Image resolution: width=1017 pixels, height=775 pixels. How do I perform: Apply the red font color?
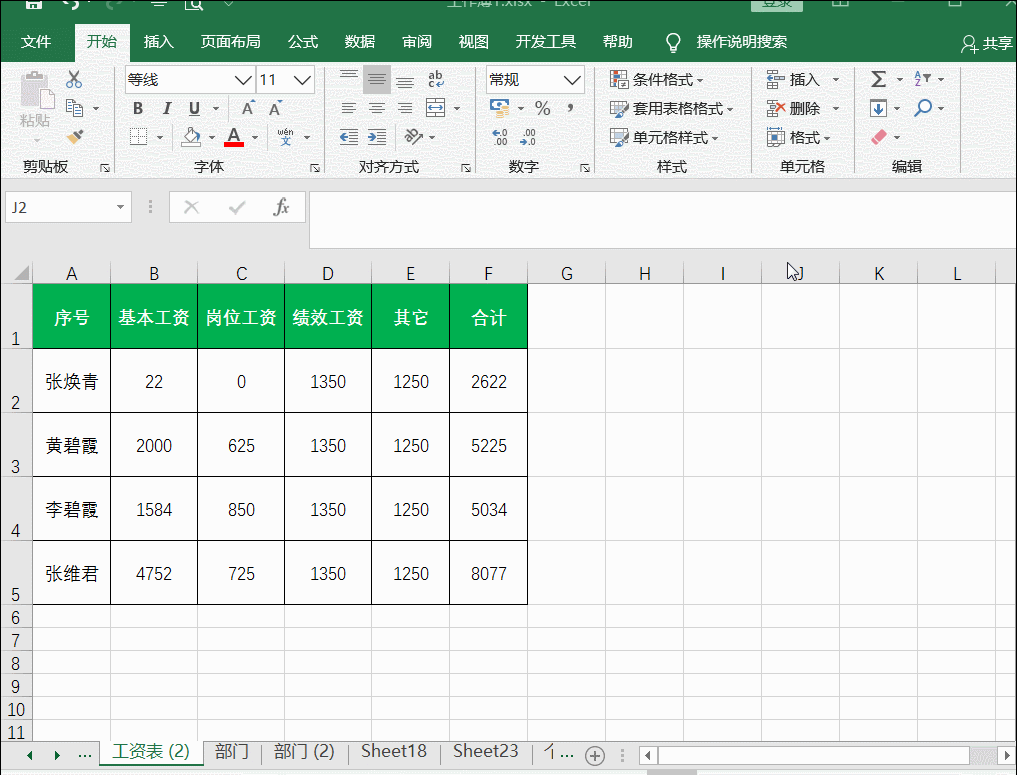click(234, 137)
